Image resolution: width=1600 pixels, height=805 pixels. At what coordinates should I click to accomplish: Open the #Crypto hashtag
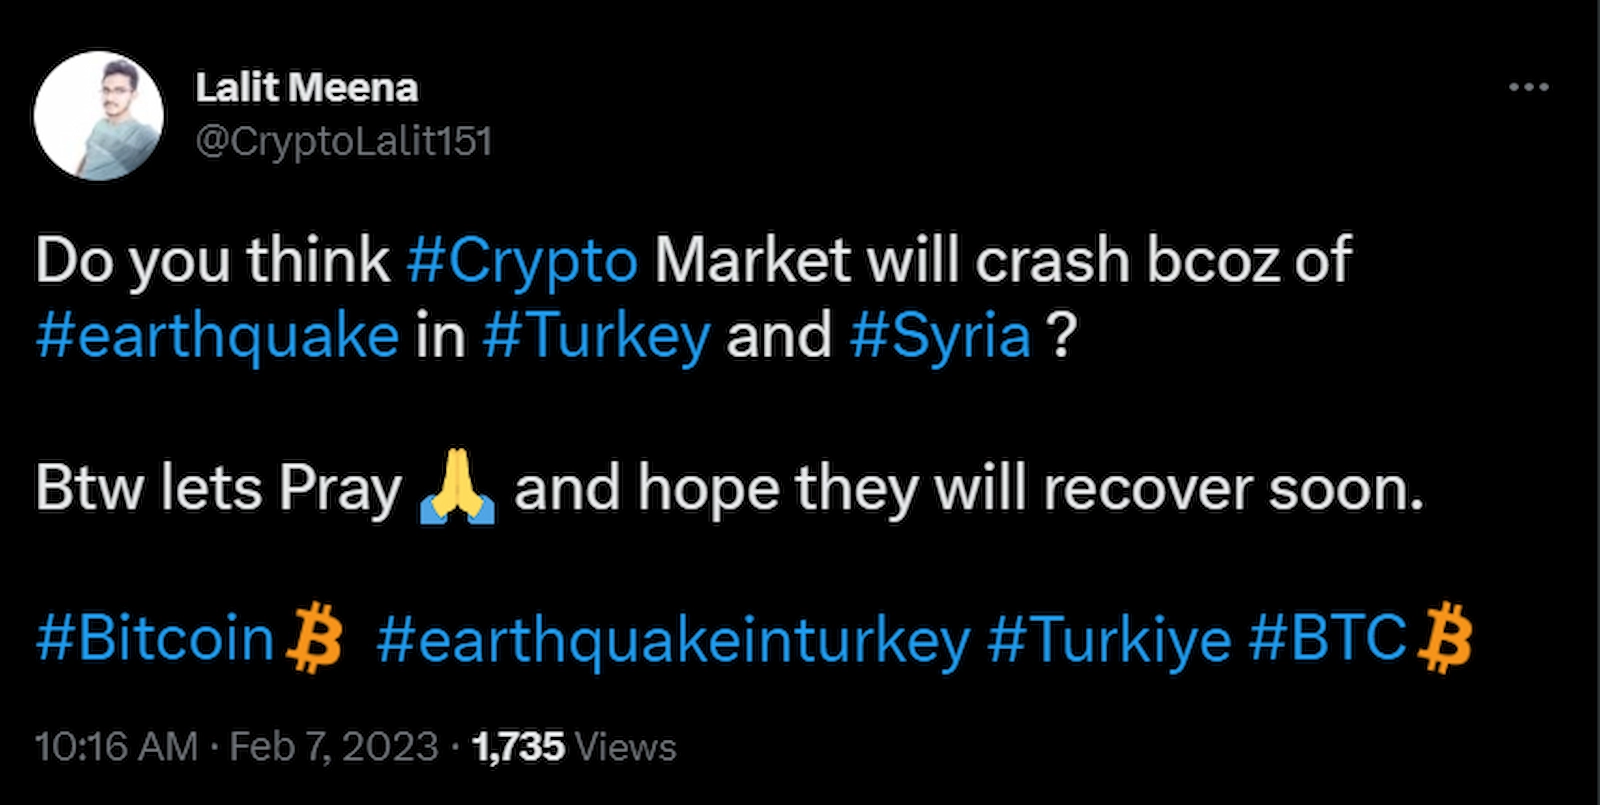[522, 260]
